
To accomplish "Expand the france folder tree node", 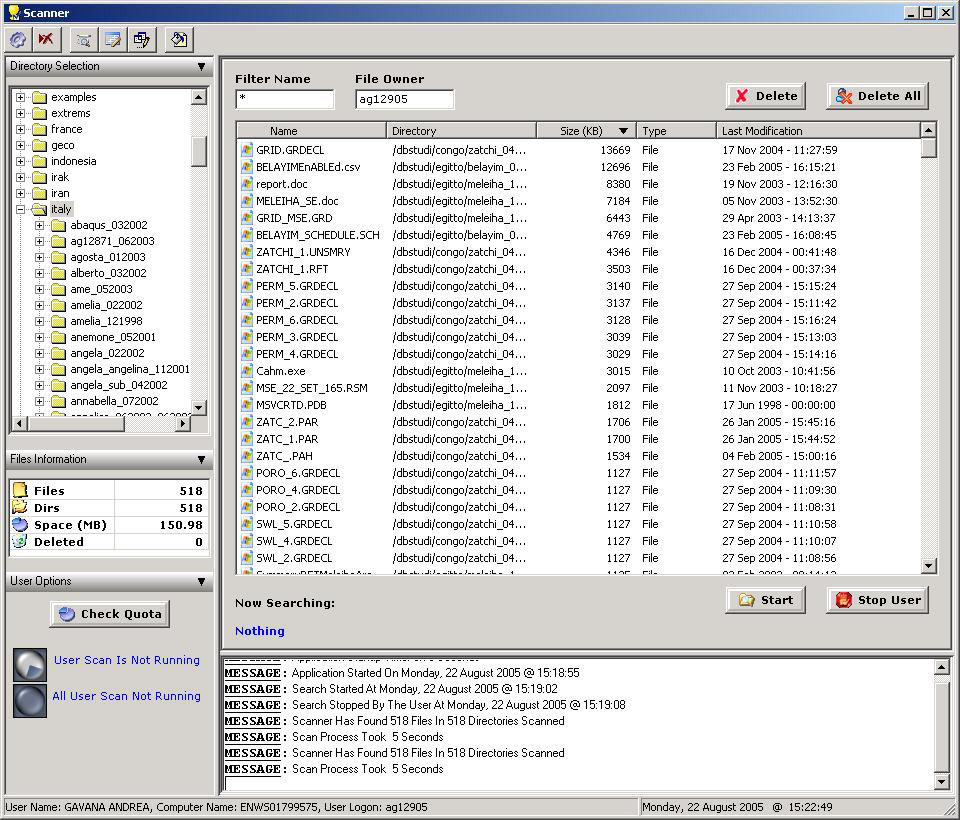I will (x=20, y=129).
